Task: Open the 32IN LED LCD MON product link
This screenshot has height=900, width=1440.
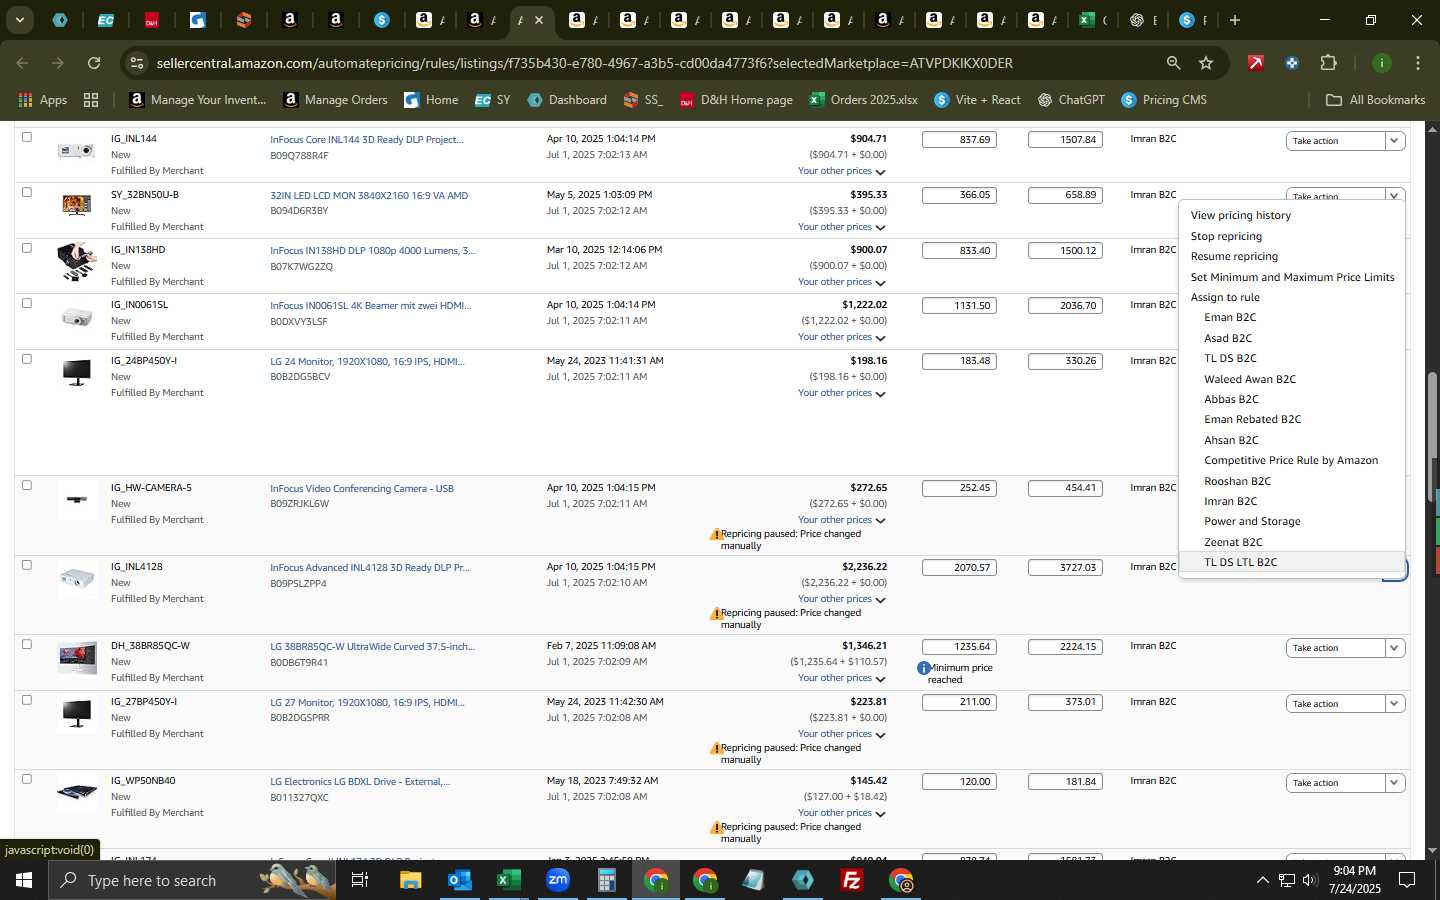Action: pyautogui.click(x=369, y=195)
